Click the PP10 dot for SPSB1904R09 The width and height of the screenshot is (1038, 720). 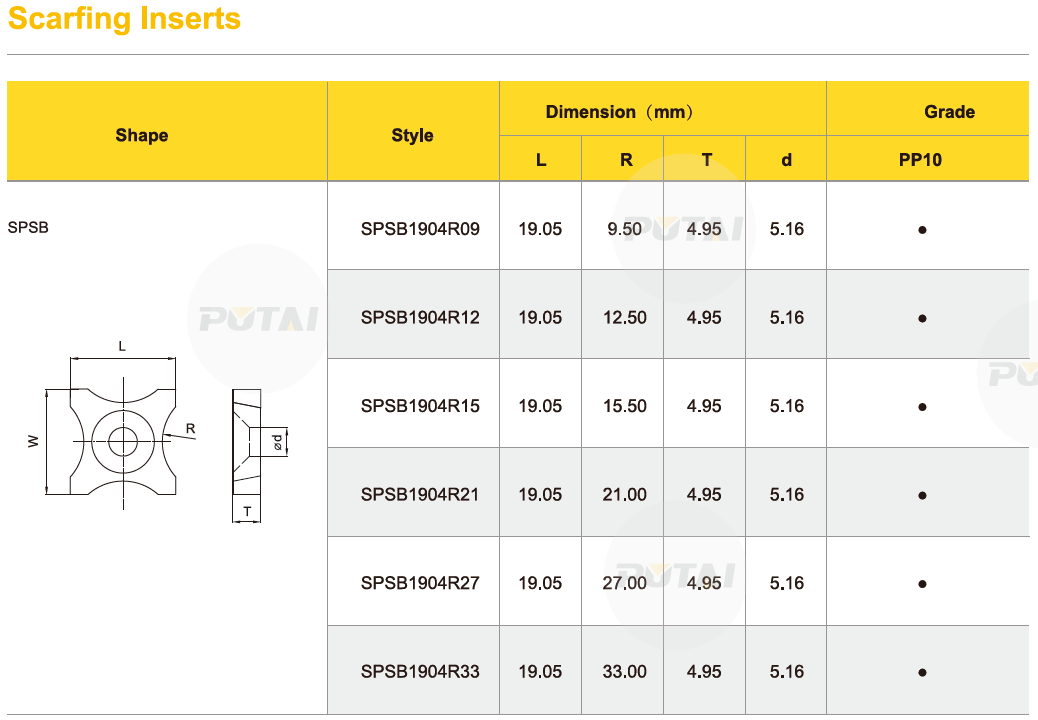(922, 230)
